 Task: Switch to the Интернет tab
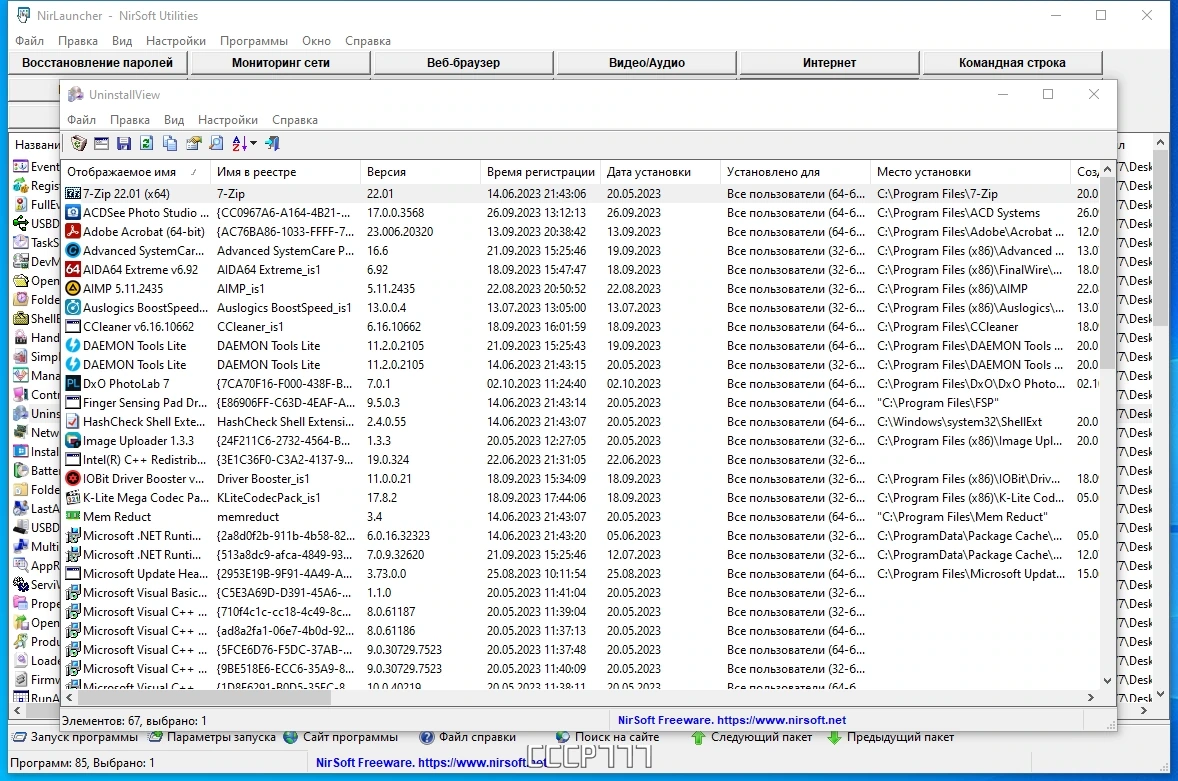click(829, 63)
